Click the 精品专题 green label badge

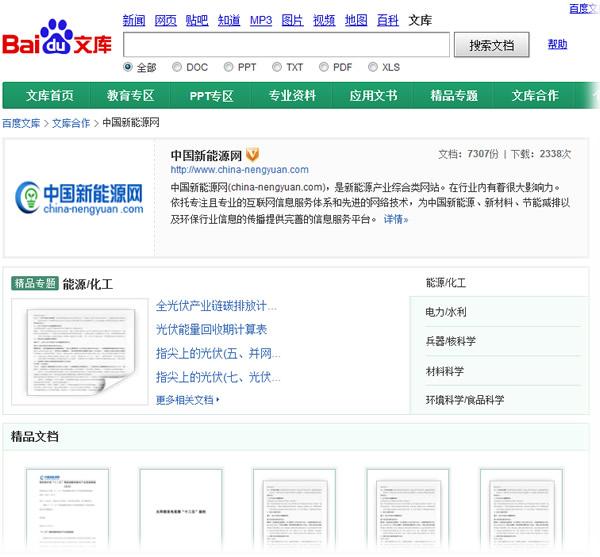pos(35,283)
